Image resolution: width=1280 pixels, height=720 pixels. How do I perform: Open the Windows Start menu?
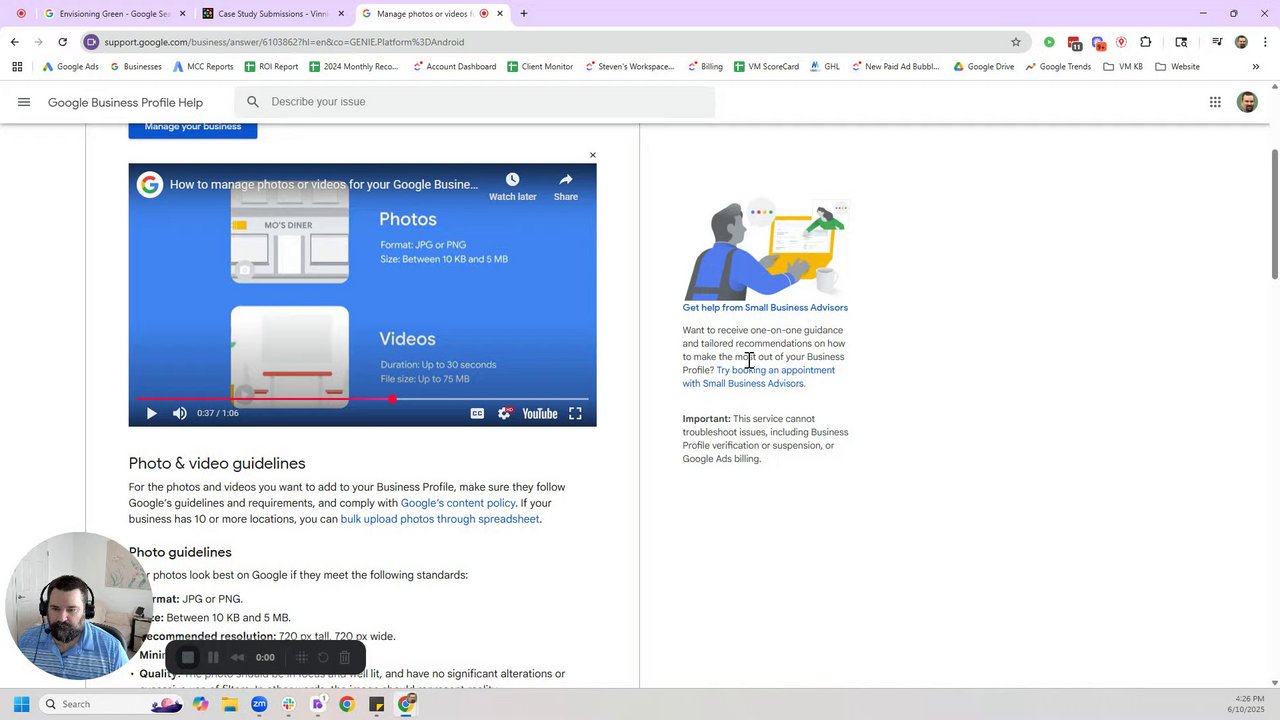pos(21,704)
